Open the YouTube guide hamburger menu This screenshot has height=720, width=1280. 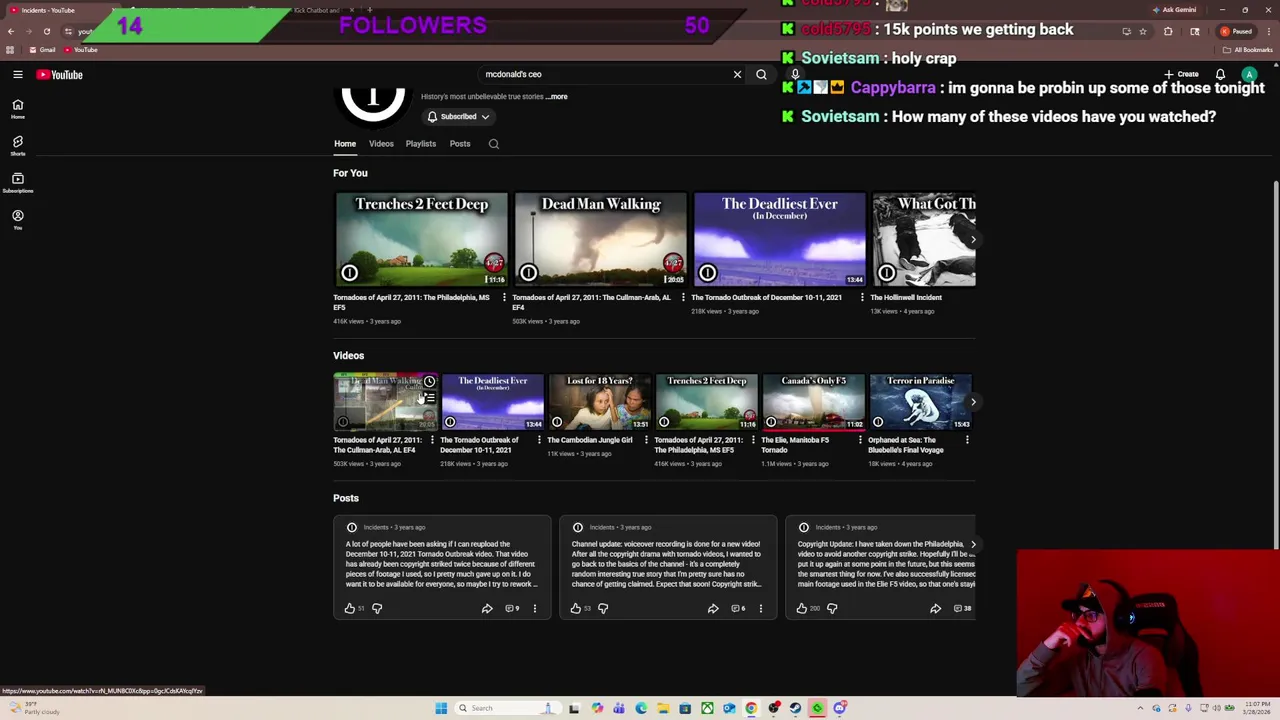(x=18, y=74)
